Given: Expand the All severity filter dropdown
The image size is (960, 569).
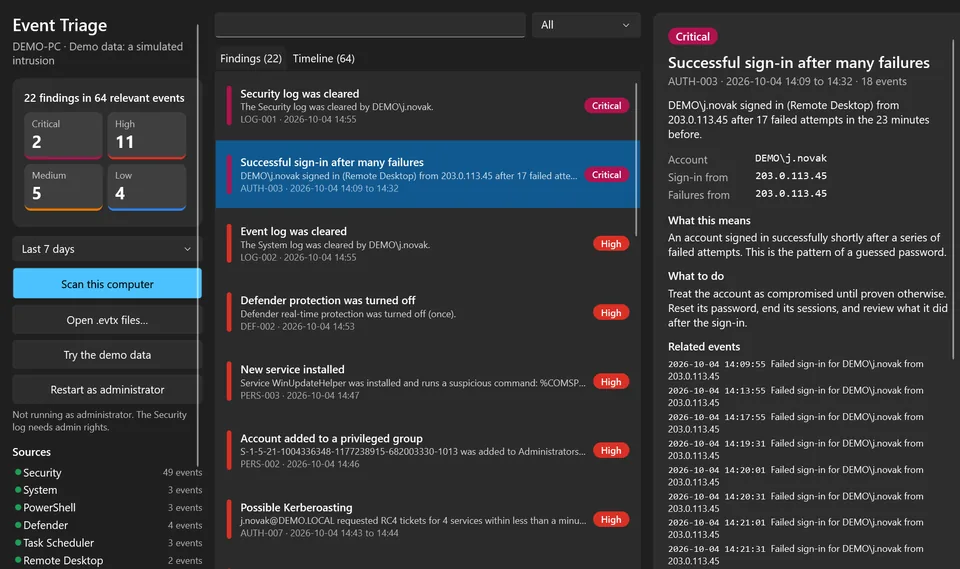Looking at the screenshot, I should pos(585,25).
